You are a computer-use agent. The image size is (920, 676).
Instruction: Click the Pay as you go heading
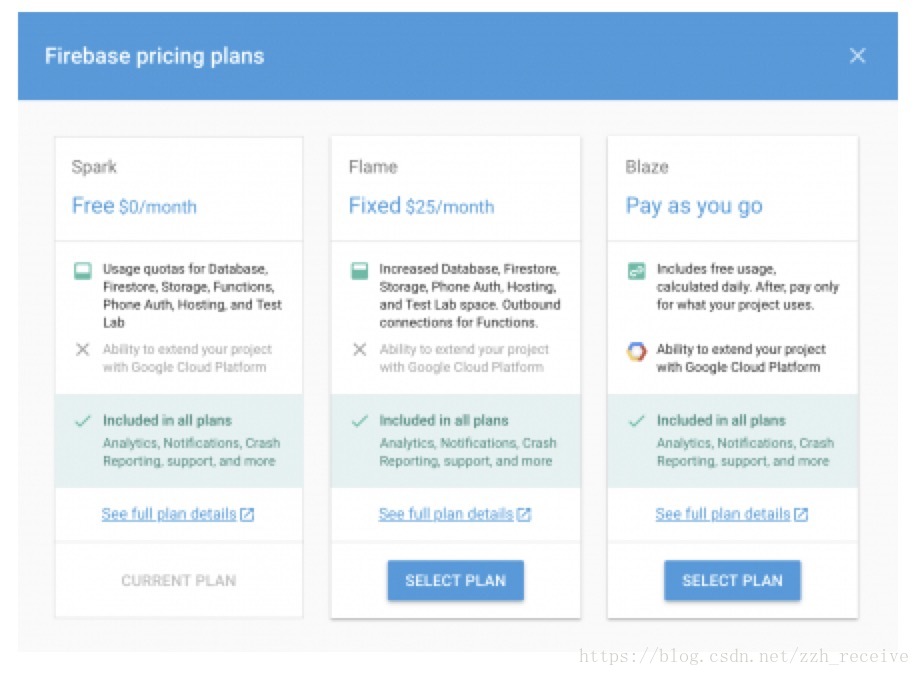(694, 206)
